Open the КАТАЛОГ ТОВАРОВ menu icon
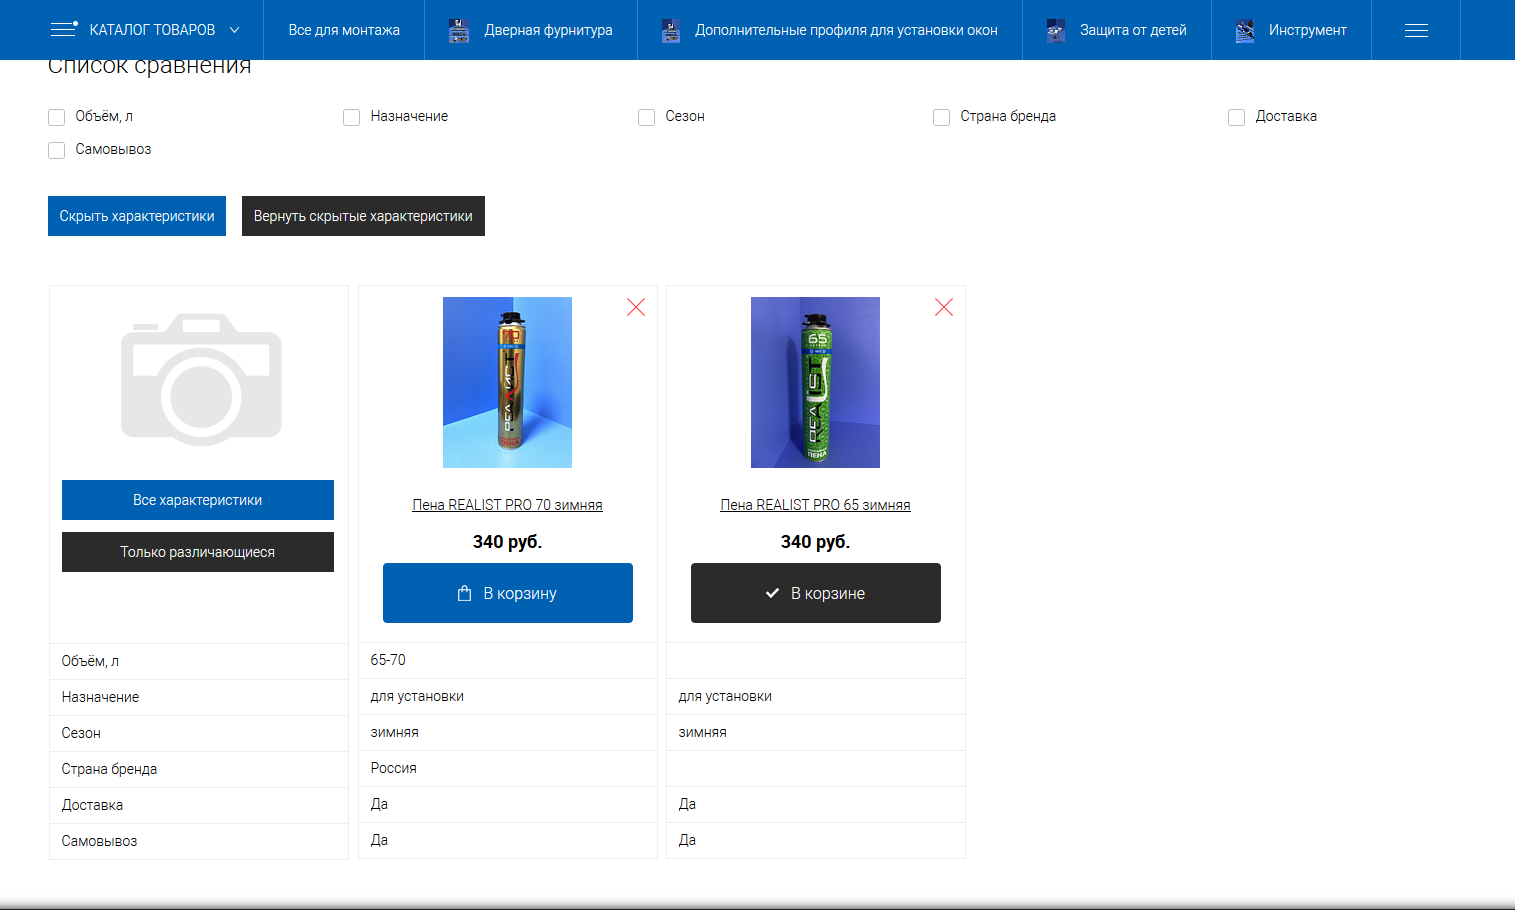Image resolution: width=1515 pixels, height=910 pixels. coord(64,29)
